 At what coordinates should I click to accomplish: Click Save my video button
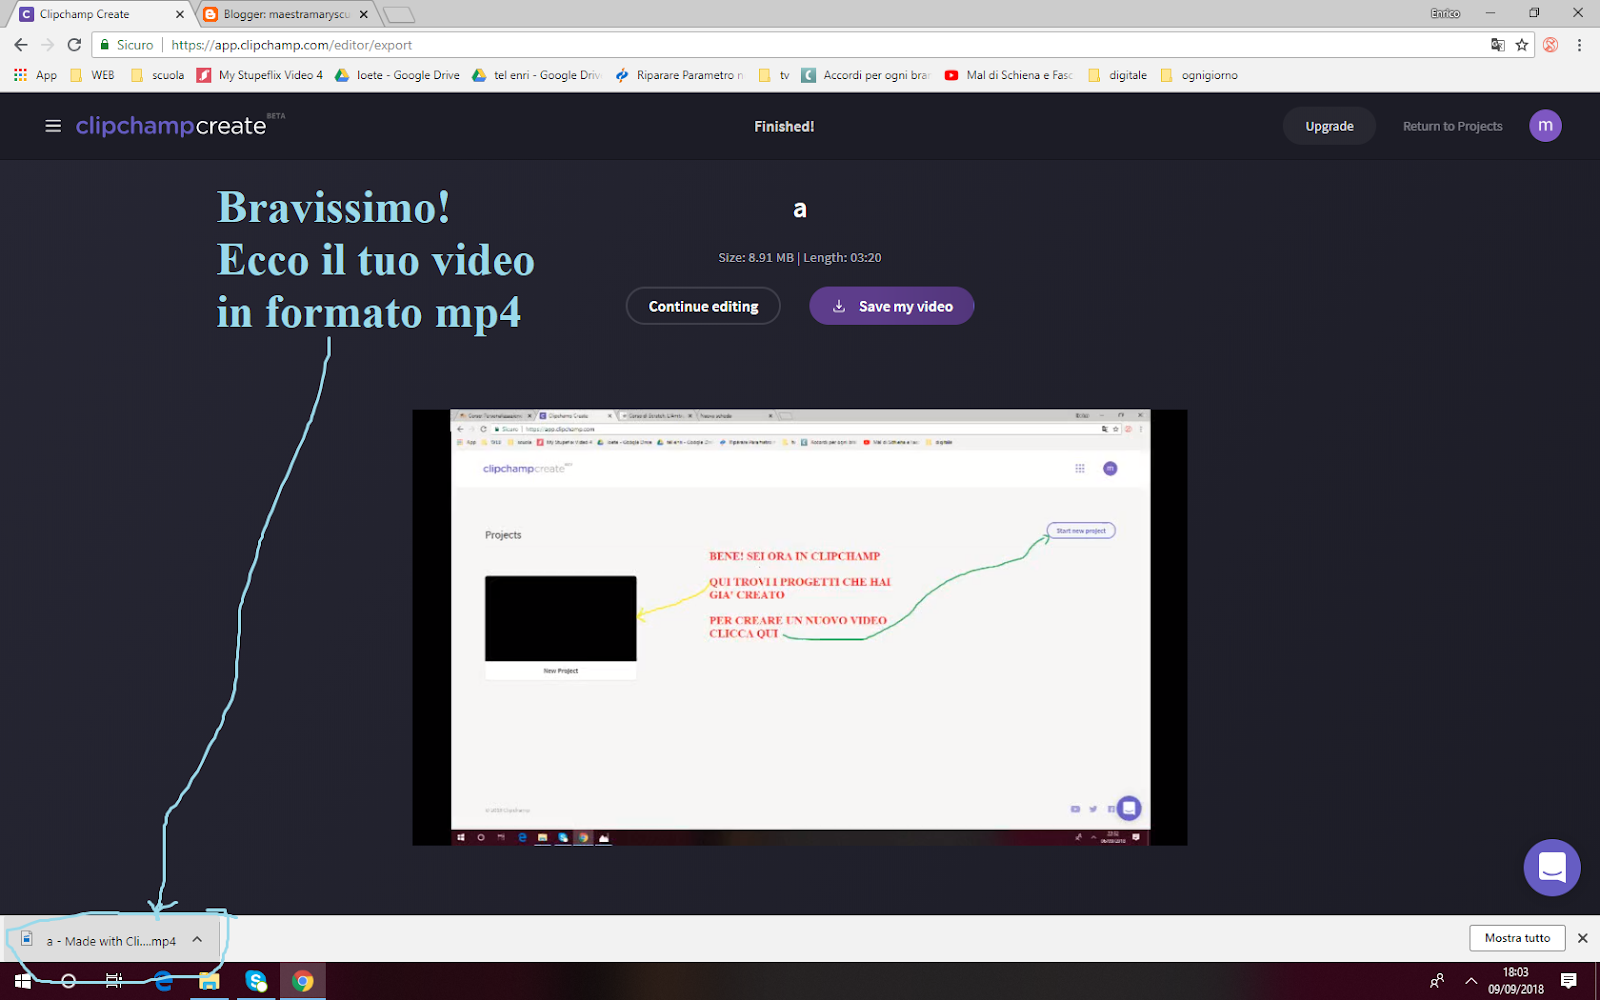click(x=891, y=306)
